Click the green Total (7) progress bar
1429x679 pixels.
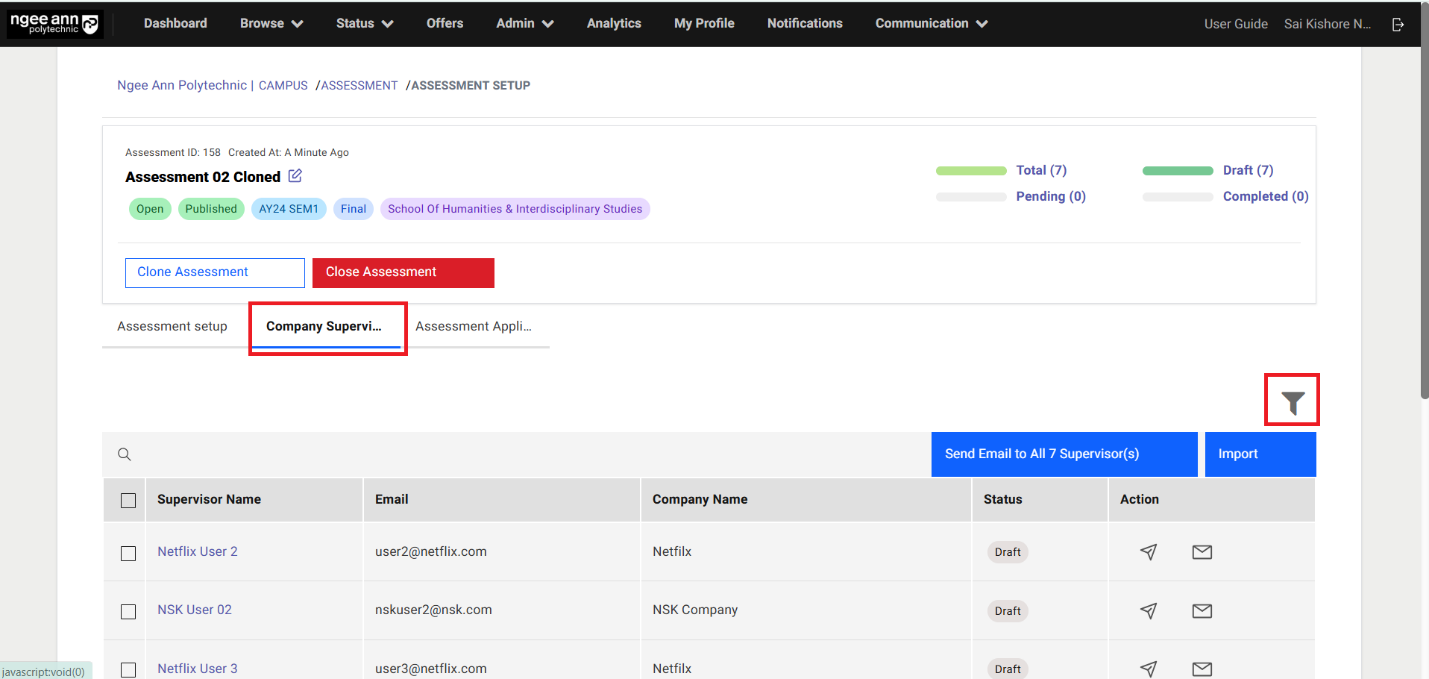(x=971, y=171)
